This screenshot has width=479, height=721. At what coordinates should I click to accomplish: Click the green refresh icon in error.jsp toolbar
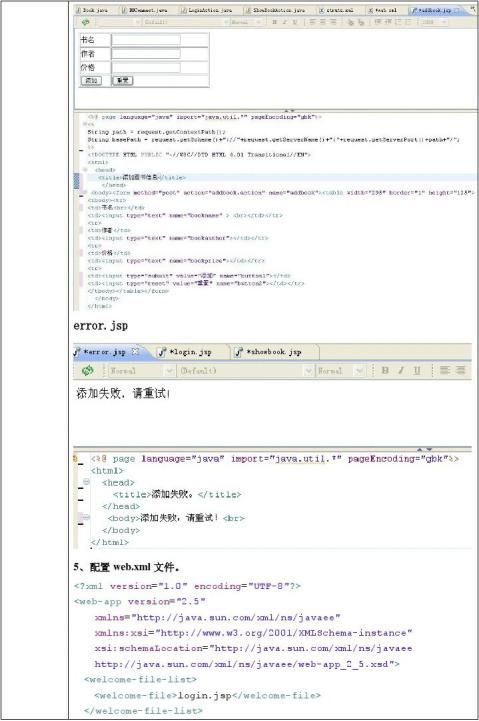[x=87, y=370]
